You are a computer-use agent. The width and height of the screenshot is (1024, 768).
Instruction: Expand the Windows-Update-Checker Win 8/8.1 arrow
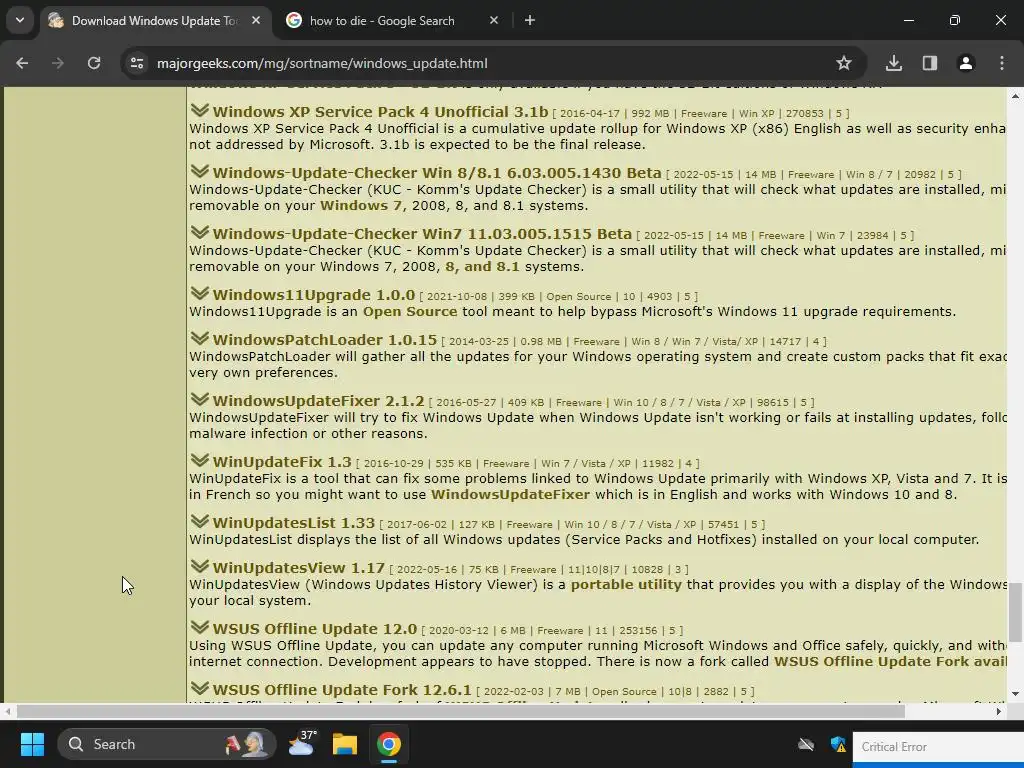[x=200, y=171]
